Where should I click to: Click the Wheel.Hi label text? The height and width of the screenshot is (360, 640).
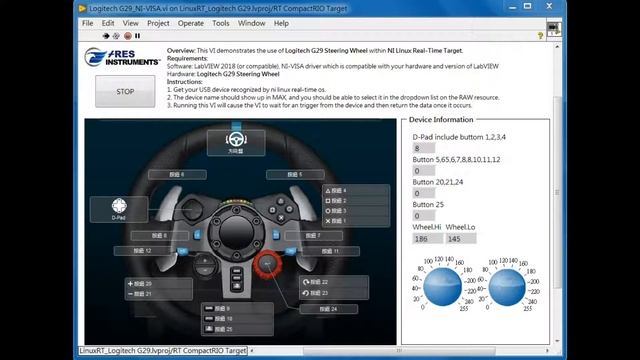pos(427,227)
